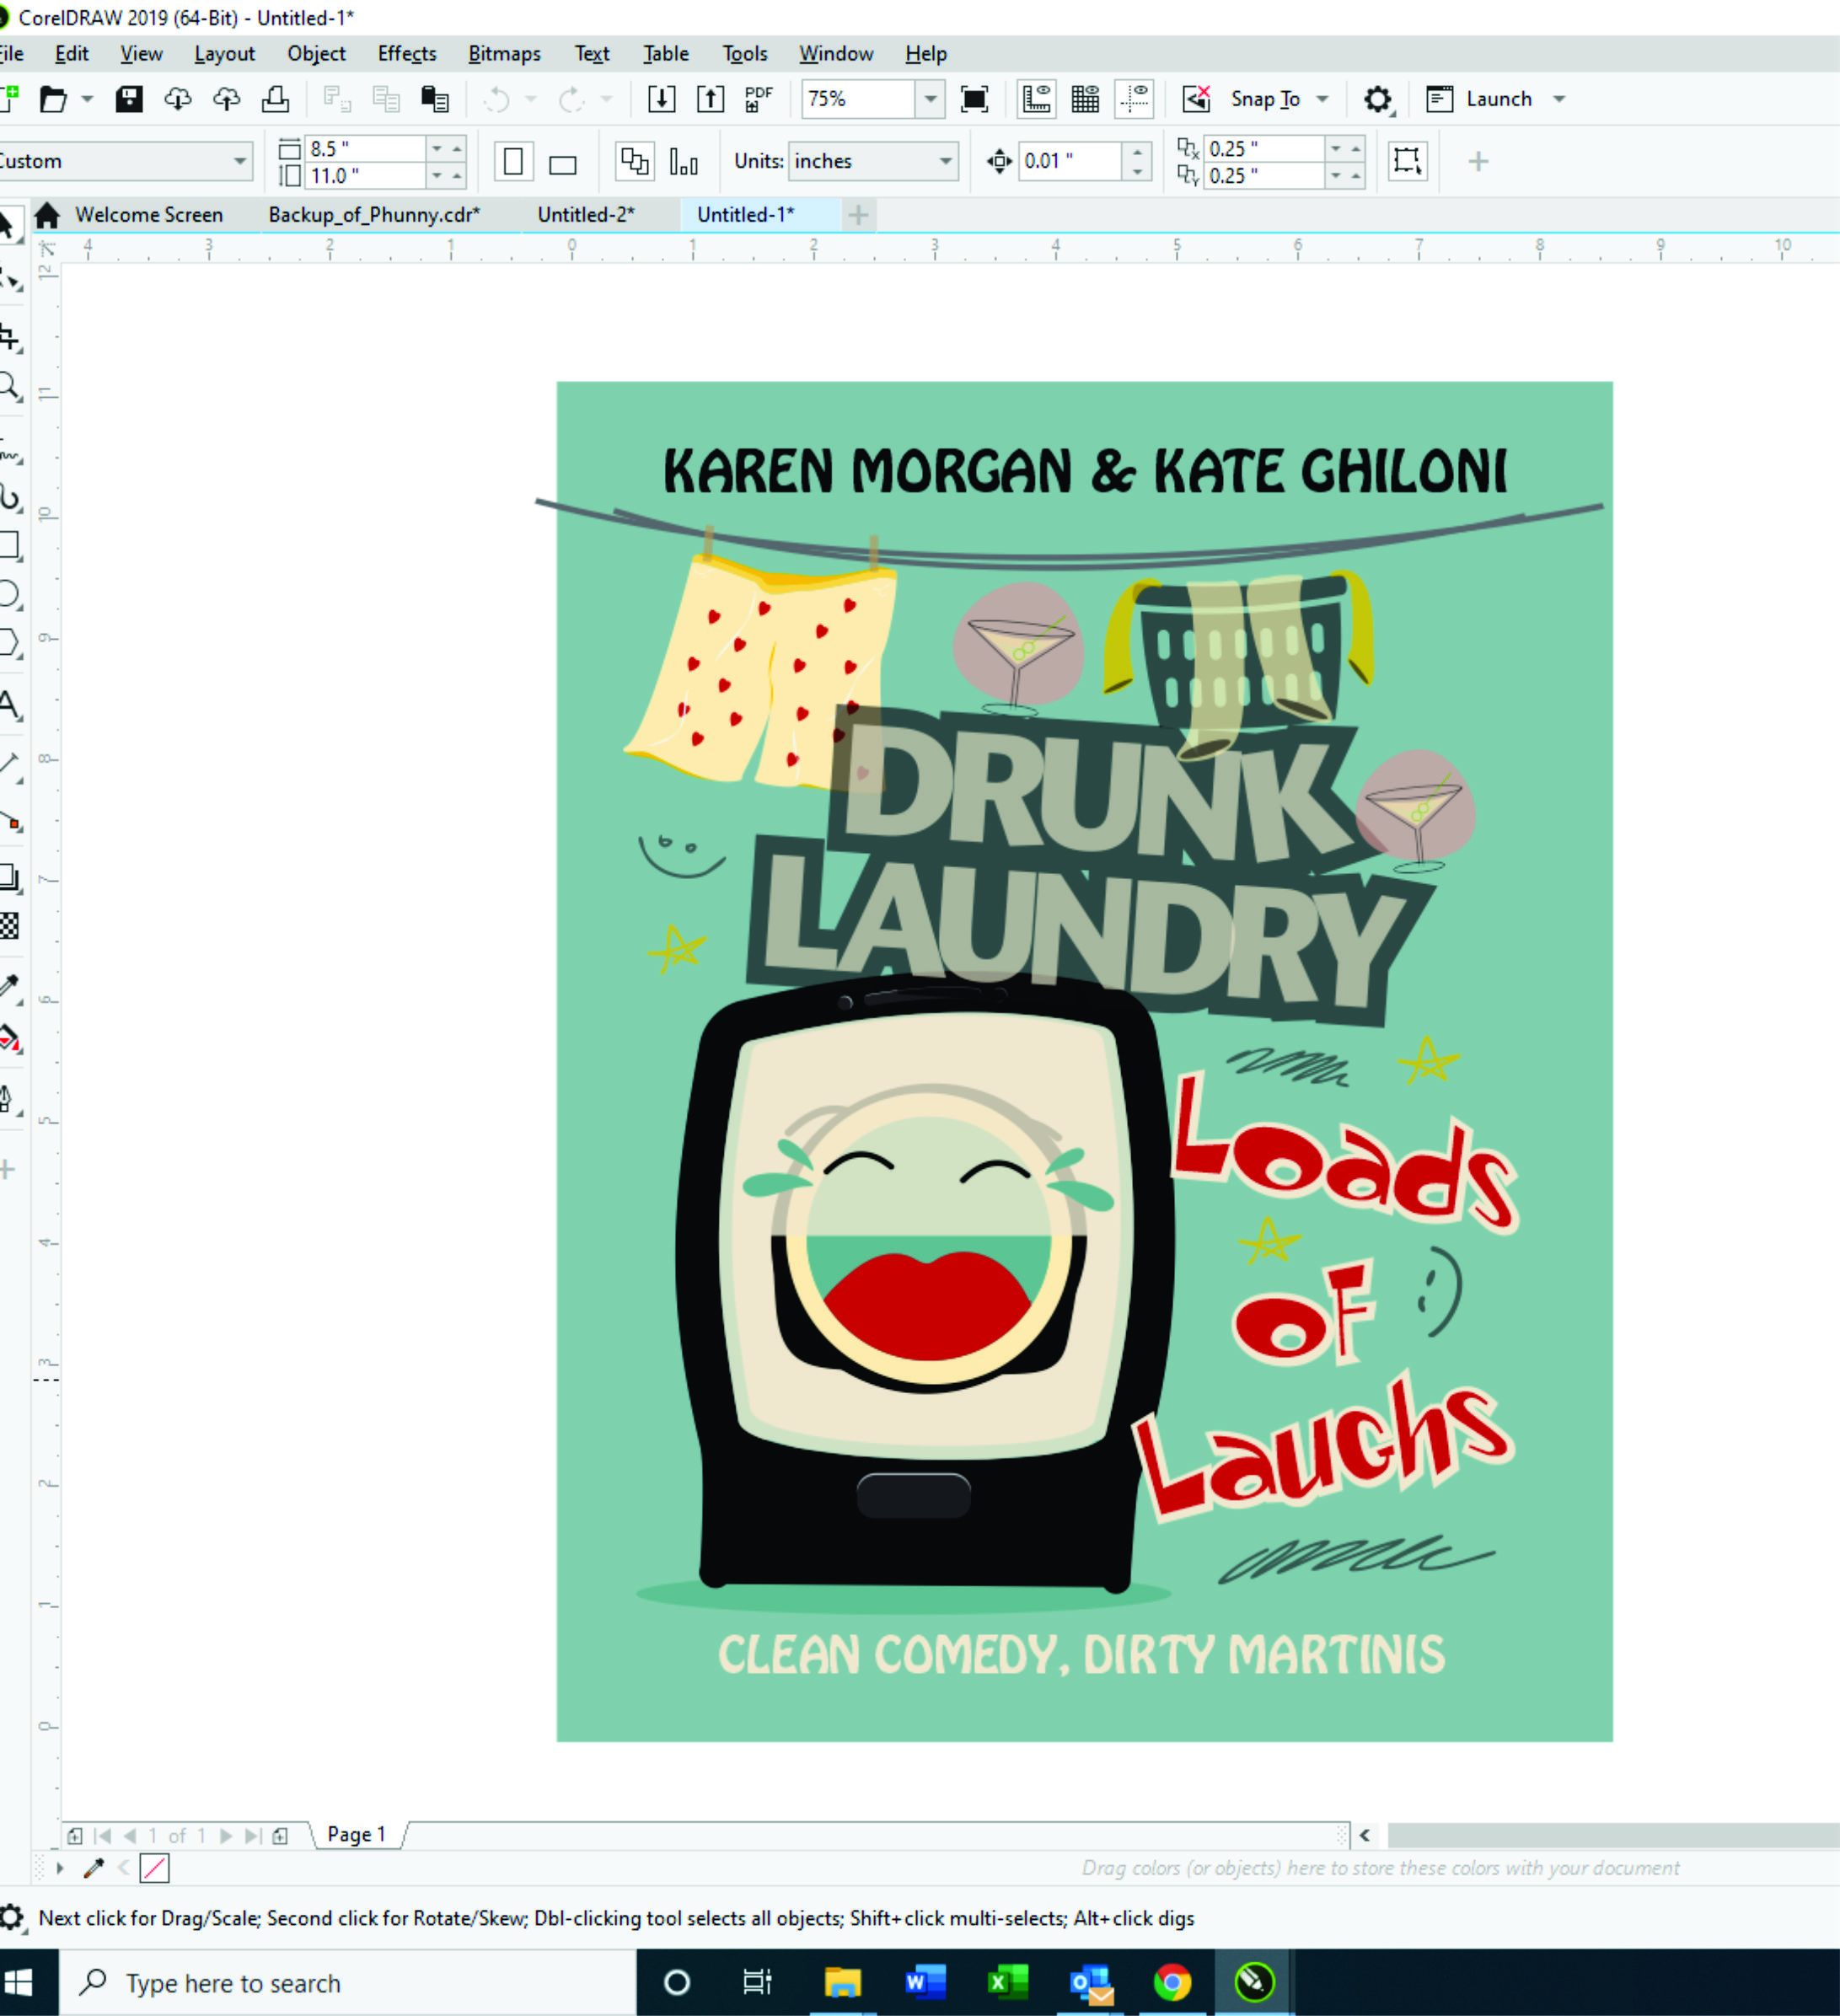1840x2016 pixels.
Task: Click the no-fill color swatch
Action: (x=155, y=1867)
